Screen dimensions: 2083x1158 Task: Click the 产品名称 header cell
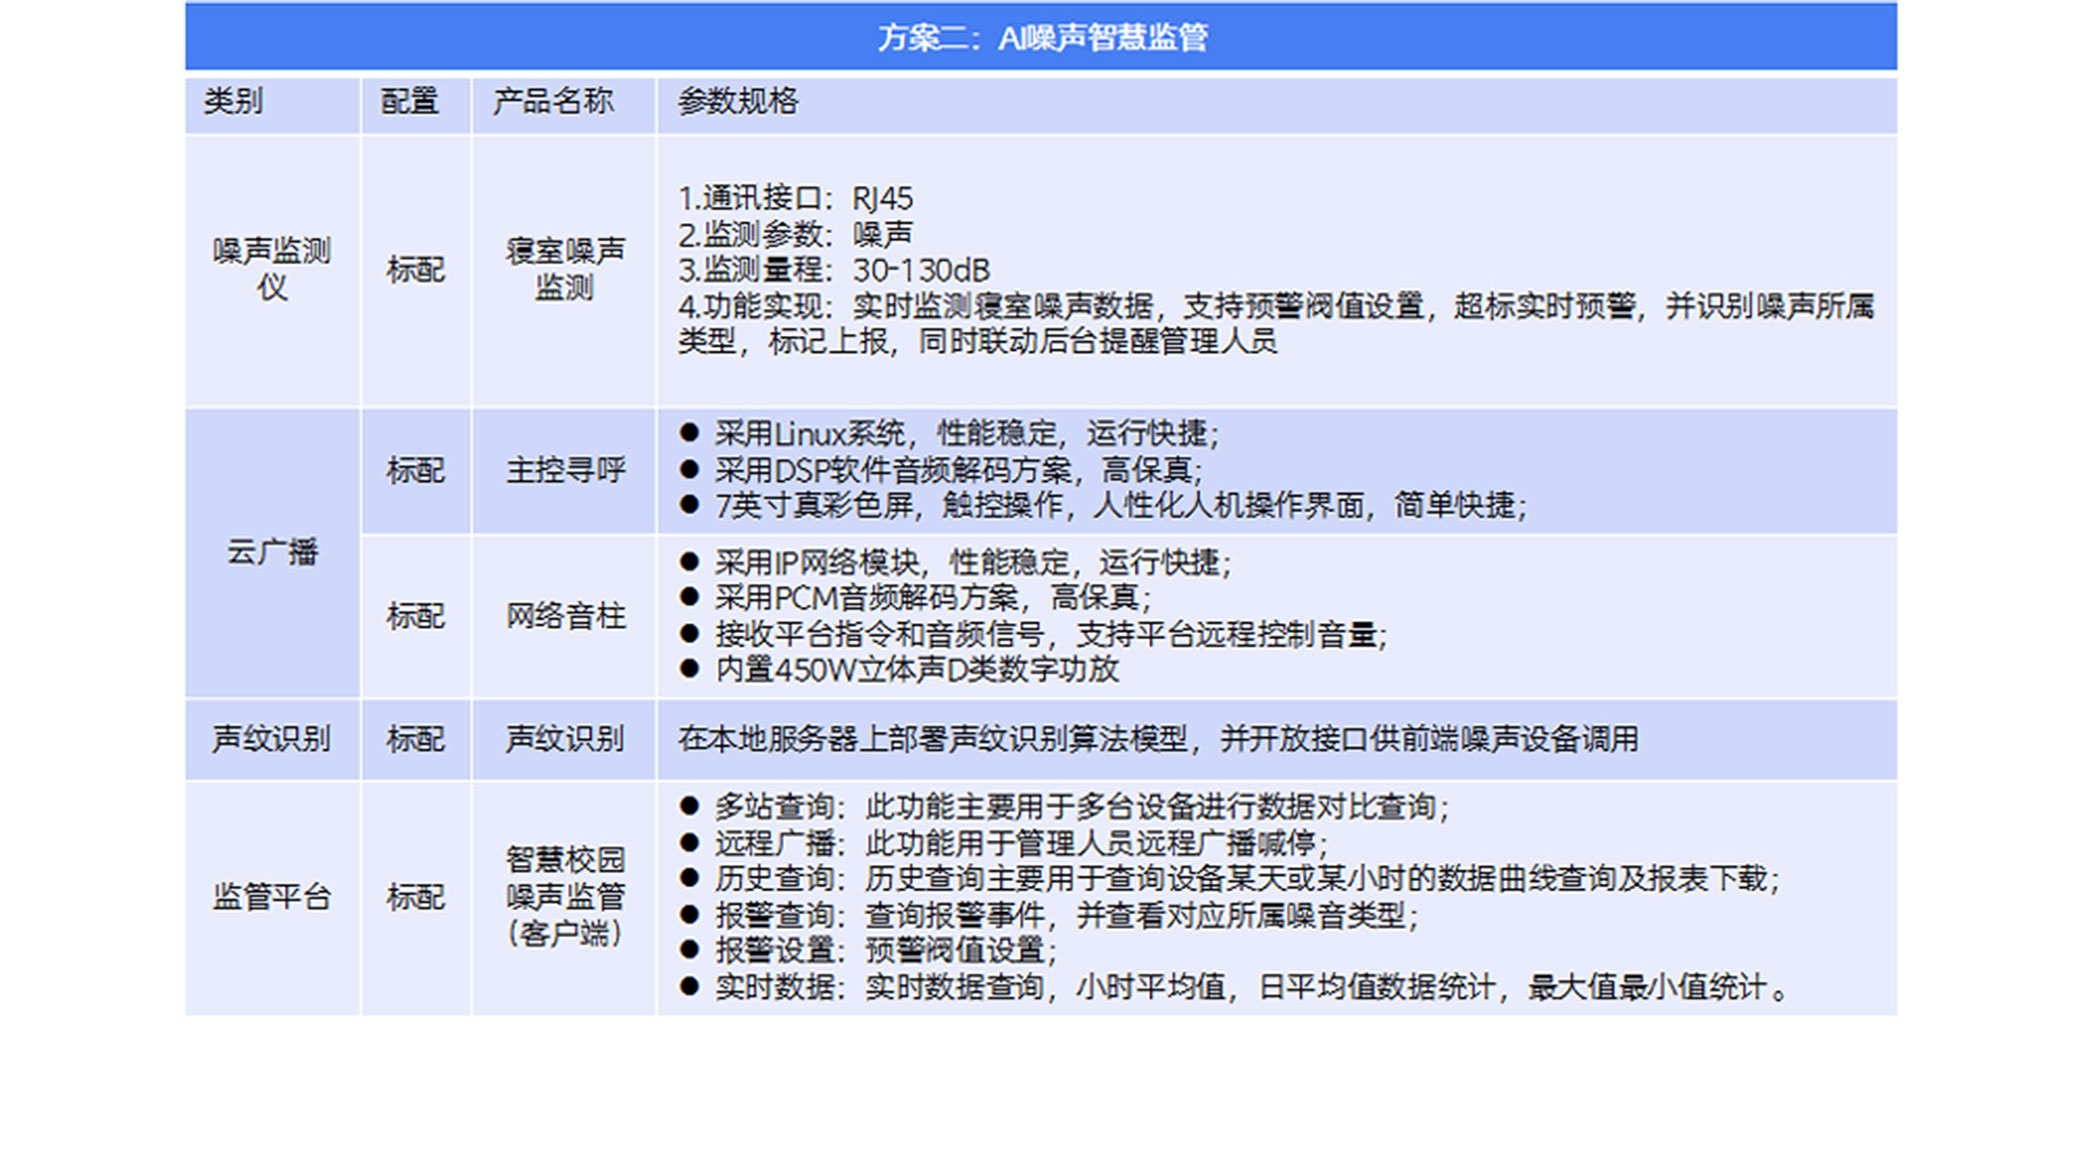tap(553, 101)
